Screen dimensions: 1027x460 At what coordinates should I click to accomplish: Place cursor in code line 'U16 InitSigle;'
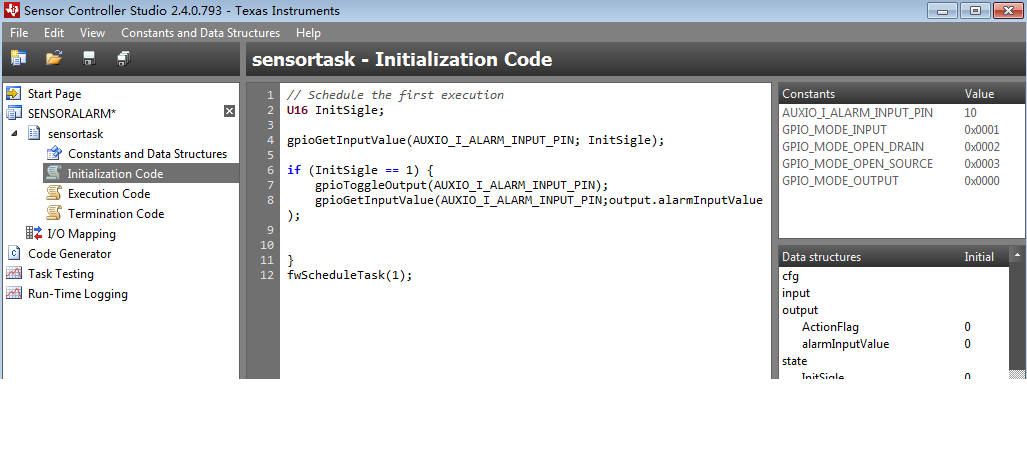tap(335, 110)
